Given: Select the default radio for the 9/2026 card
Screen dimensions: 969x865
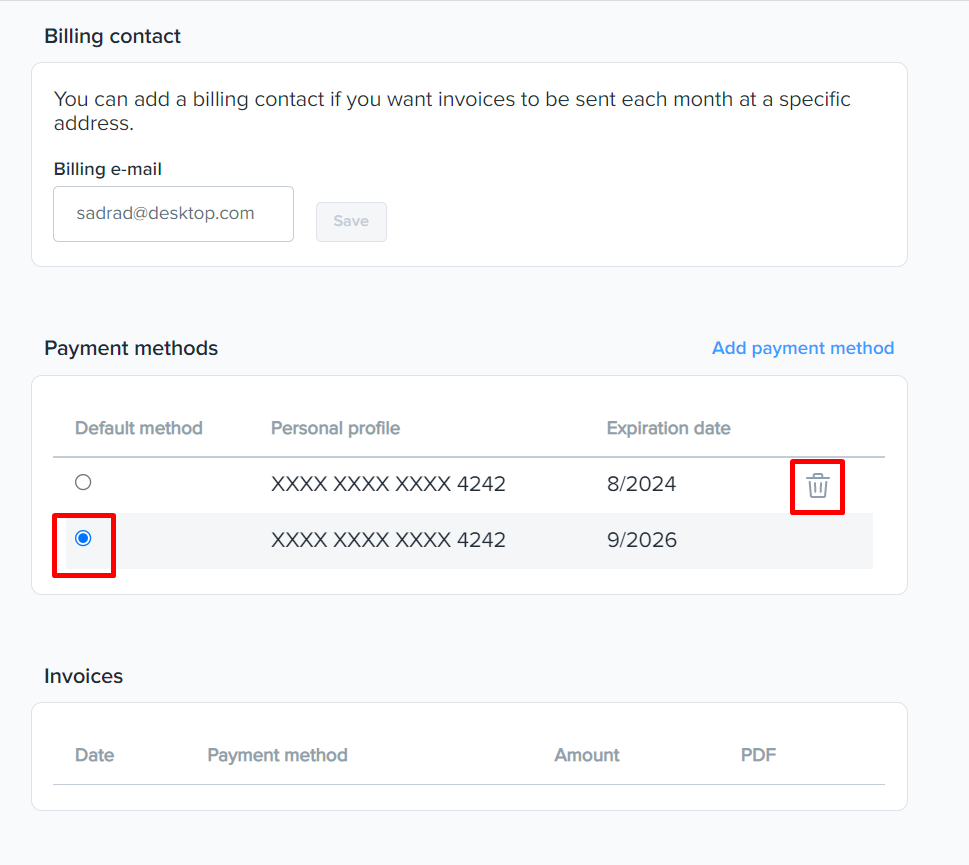Looking at the screenshot, I should point(83,539).
